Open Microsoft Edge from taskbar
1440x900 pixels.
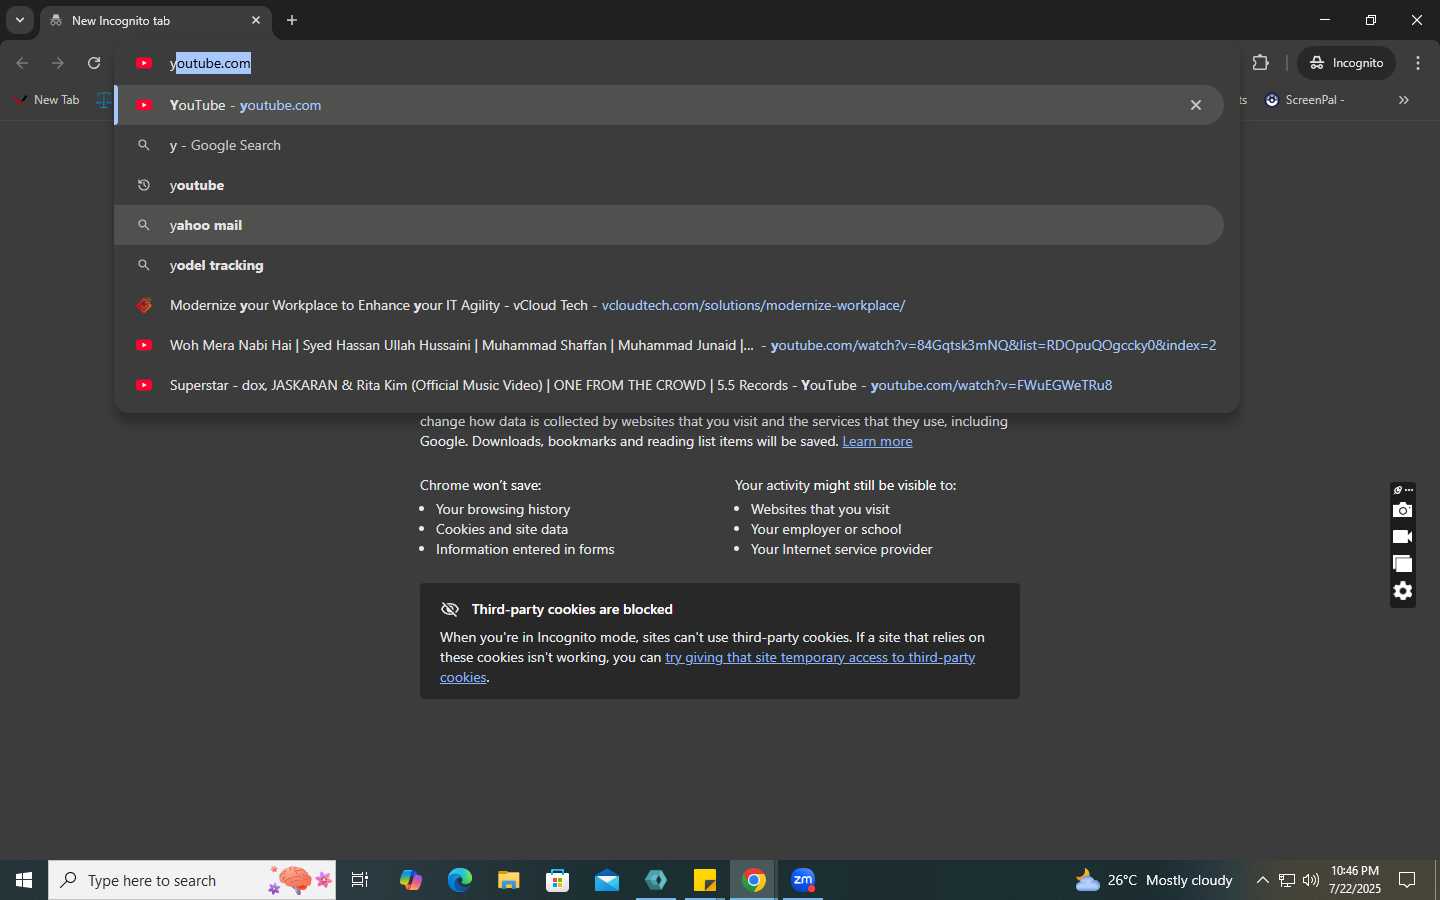460,880
